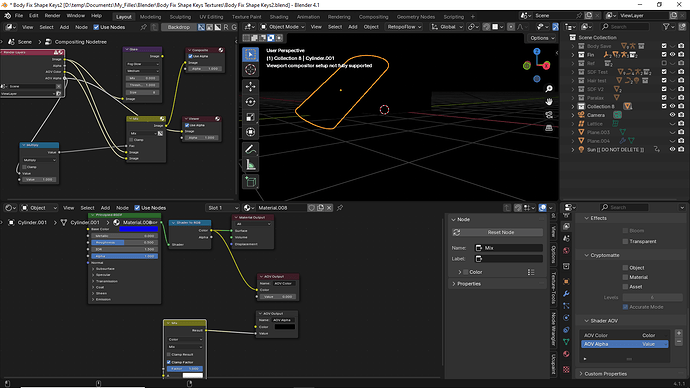Switch to the Compositing workspace tab
This screenshot has height=388, width=690.
click(x=374, y=17)
